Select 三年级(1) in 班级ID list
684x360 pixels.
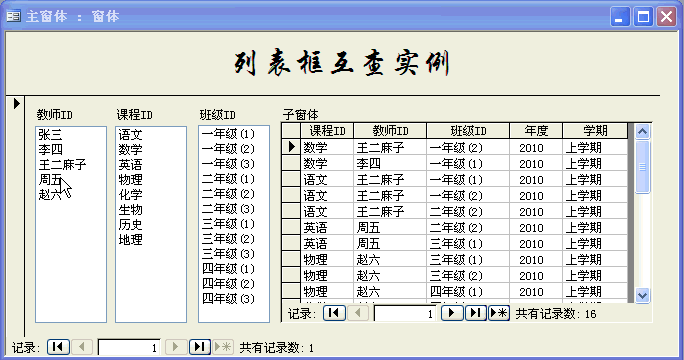[x=228, y=224]
